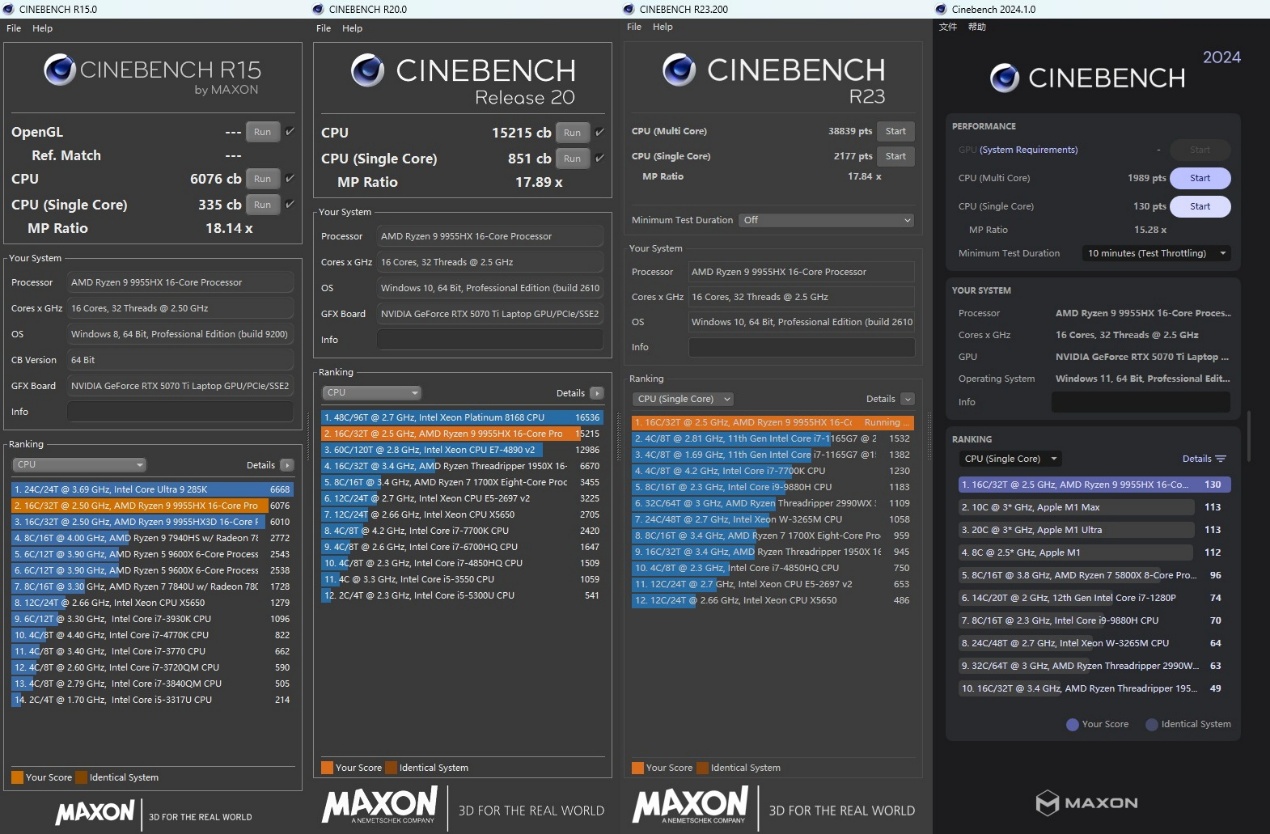This screenshot has width=1270, height=834.
Task: Start the CPU (Single Core) test in R23
Action: [x=896, y=156]
